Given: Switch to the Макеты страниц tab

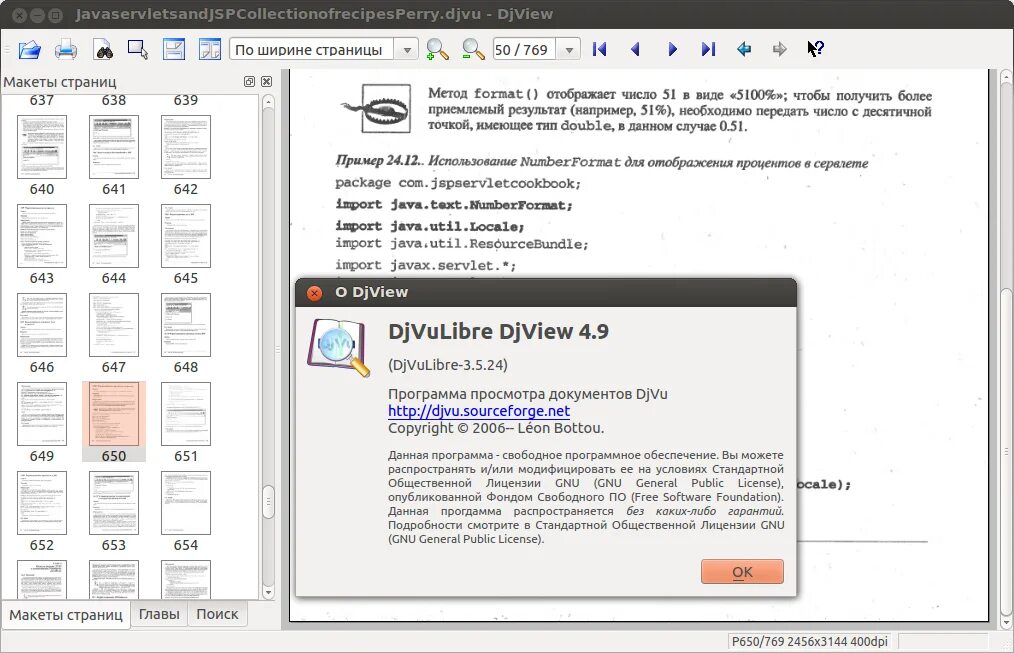Looking at the screenshot, I should (66, 615).
